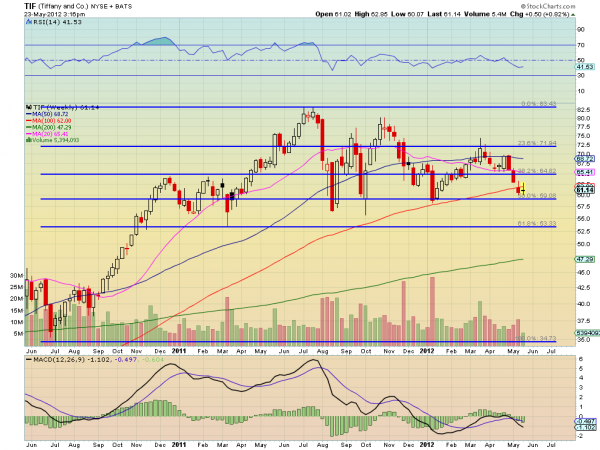Click the 2012 label below MACD panel
Viewport: 600px width, 450px height.
pyautogui.click(x=427, y=445)
